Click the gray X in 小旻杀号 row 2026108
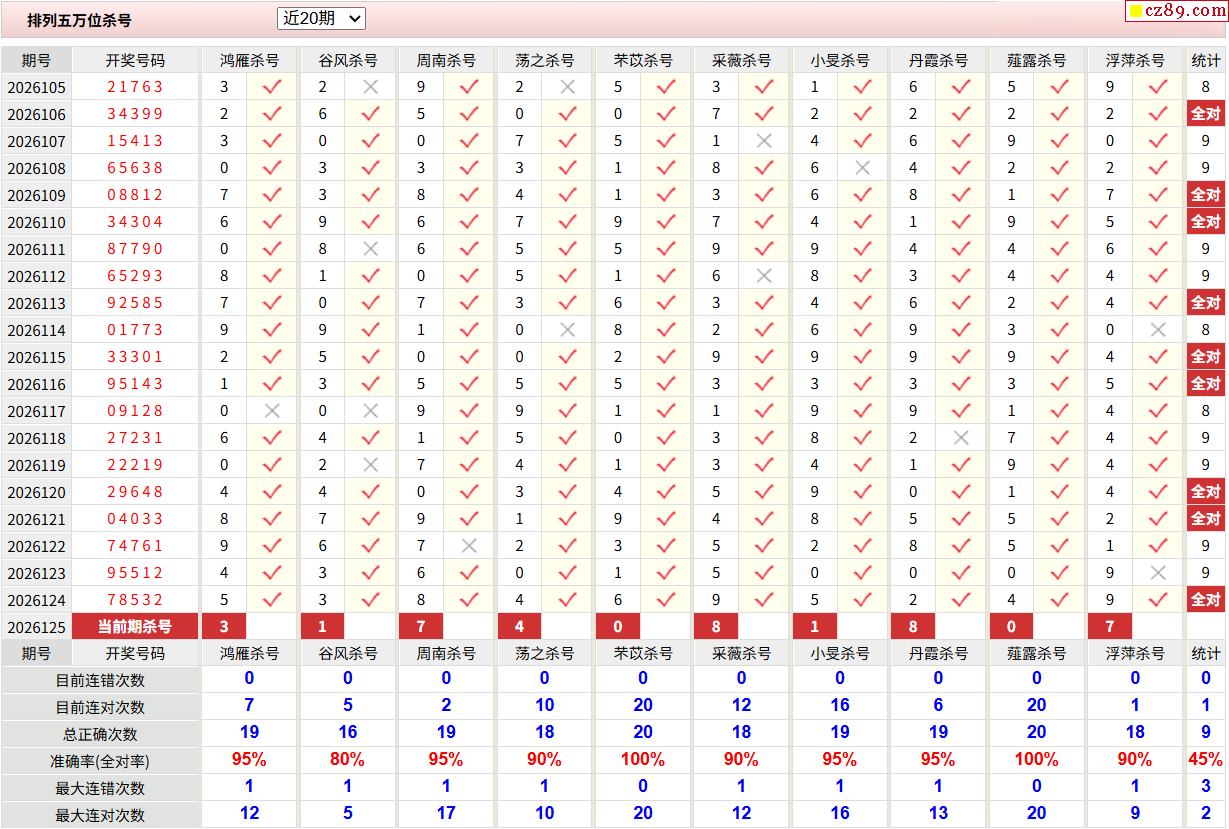Screen dimensions: 1229x829 pos(862,168)
